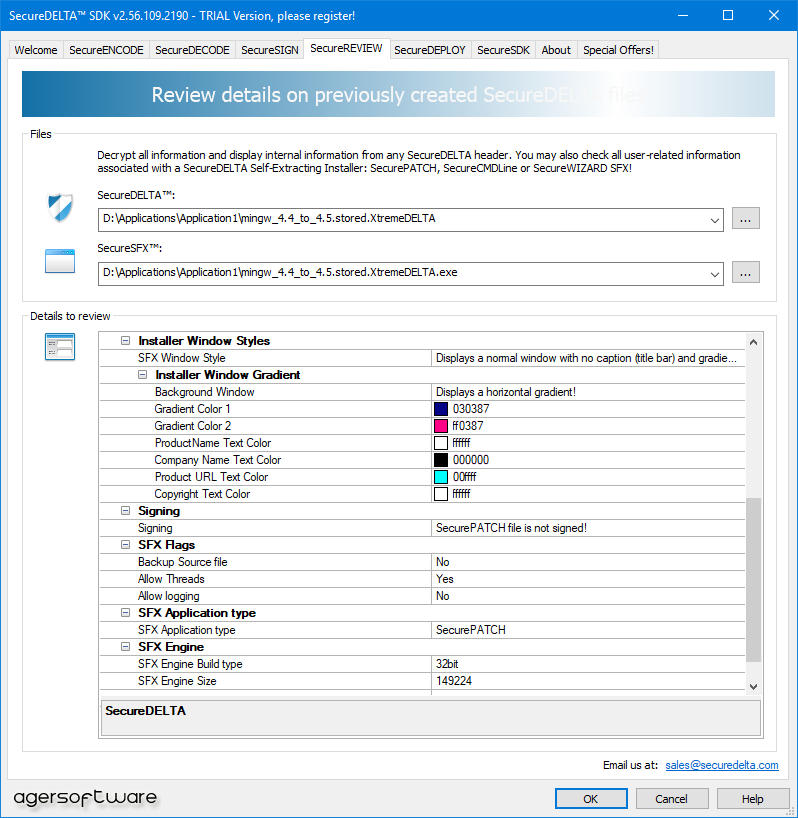Click the SecureSFX window icon
The image size is (798, 818).
(60, 261)
